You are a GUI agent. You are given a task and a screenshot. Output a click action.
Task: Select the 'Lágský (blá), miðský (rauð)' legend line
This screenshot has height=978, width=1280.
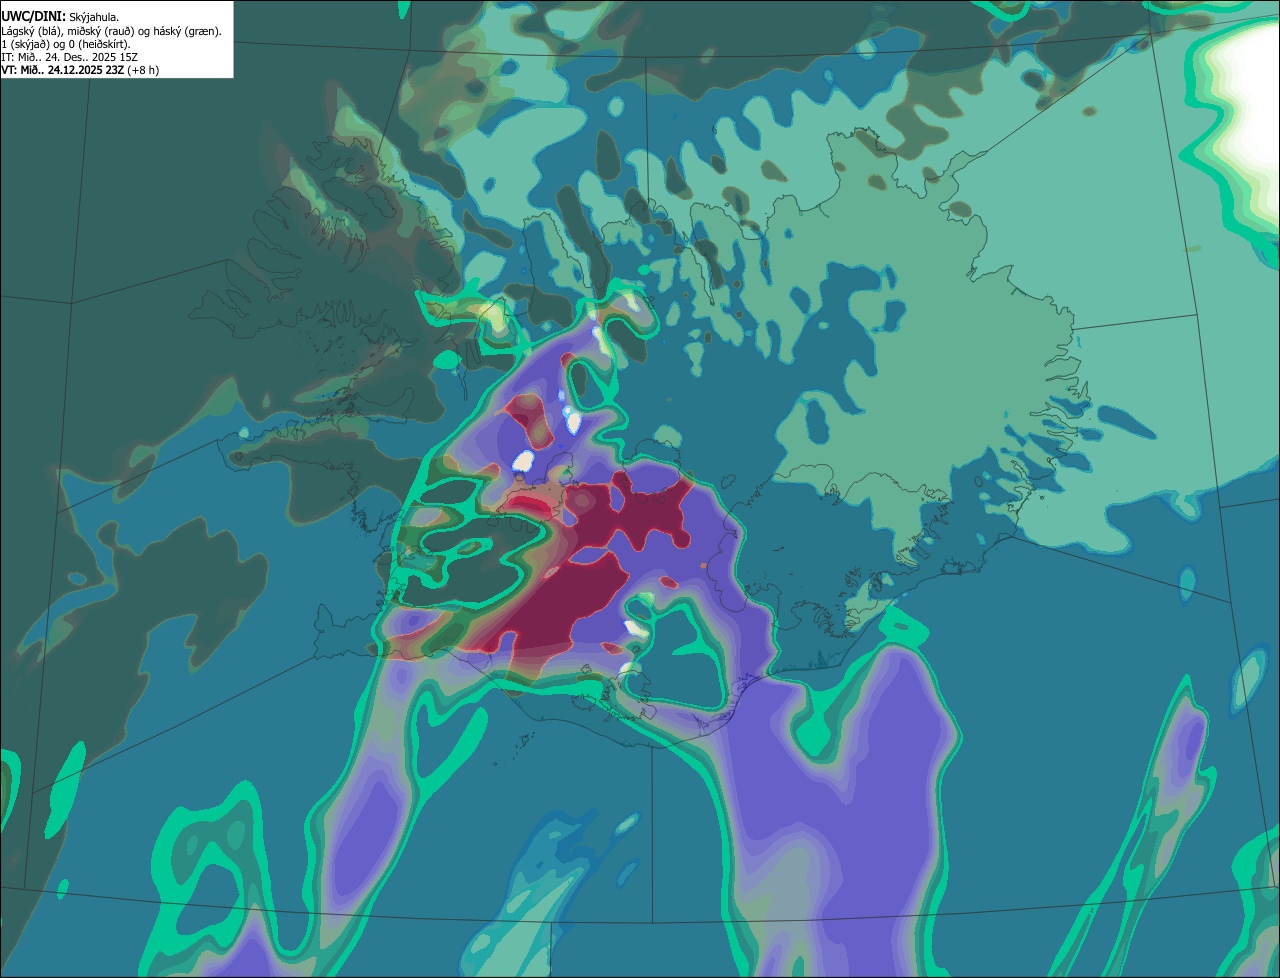click(112, 31)
